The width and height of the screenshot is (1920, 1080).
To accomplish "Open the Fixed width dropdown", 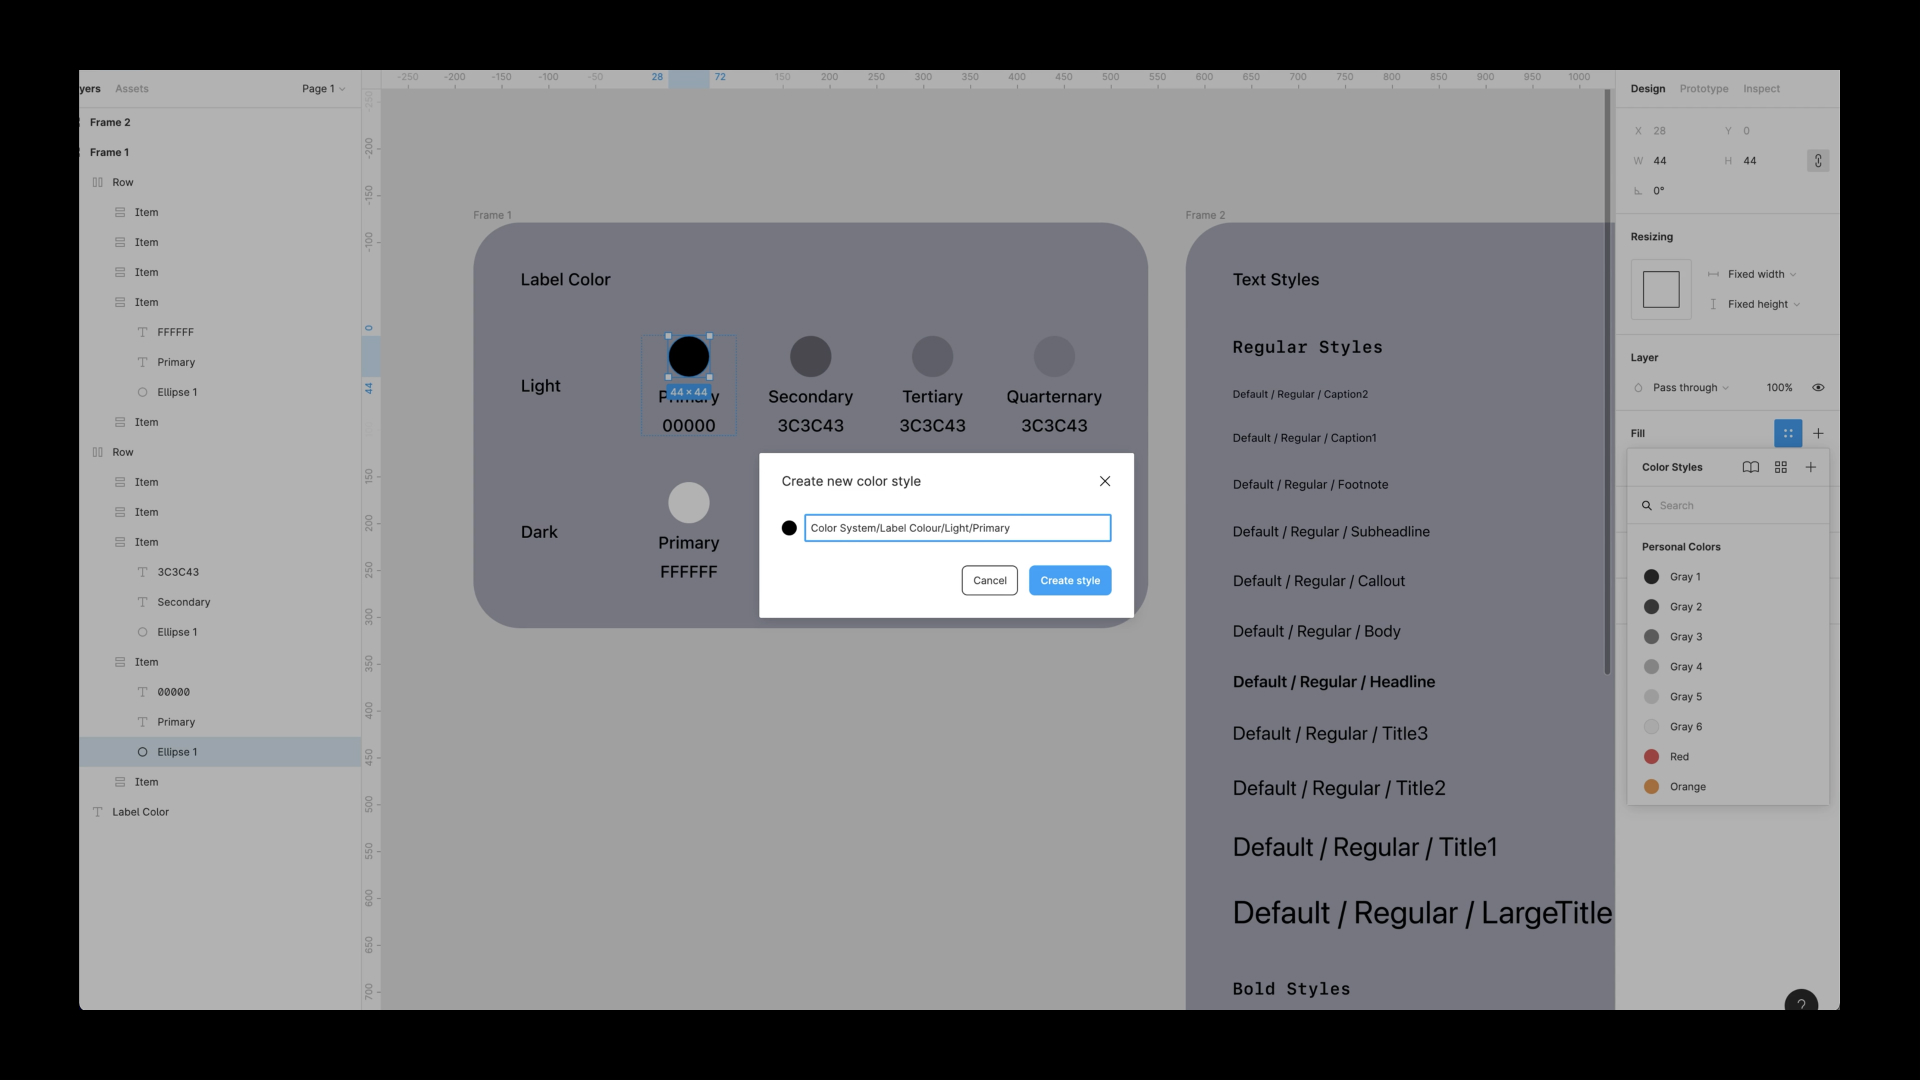I will pyautogui.click(x=1753, y=274).
